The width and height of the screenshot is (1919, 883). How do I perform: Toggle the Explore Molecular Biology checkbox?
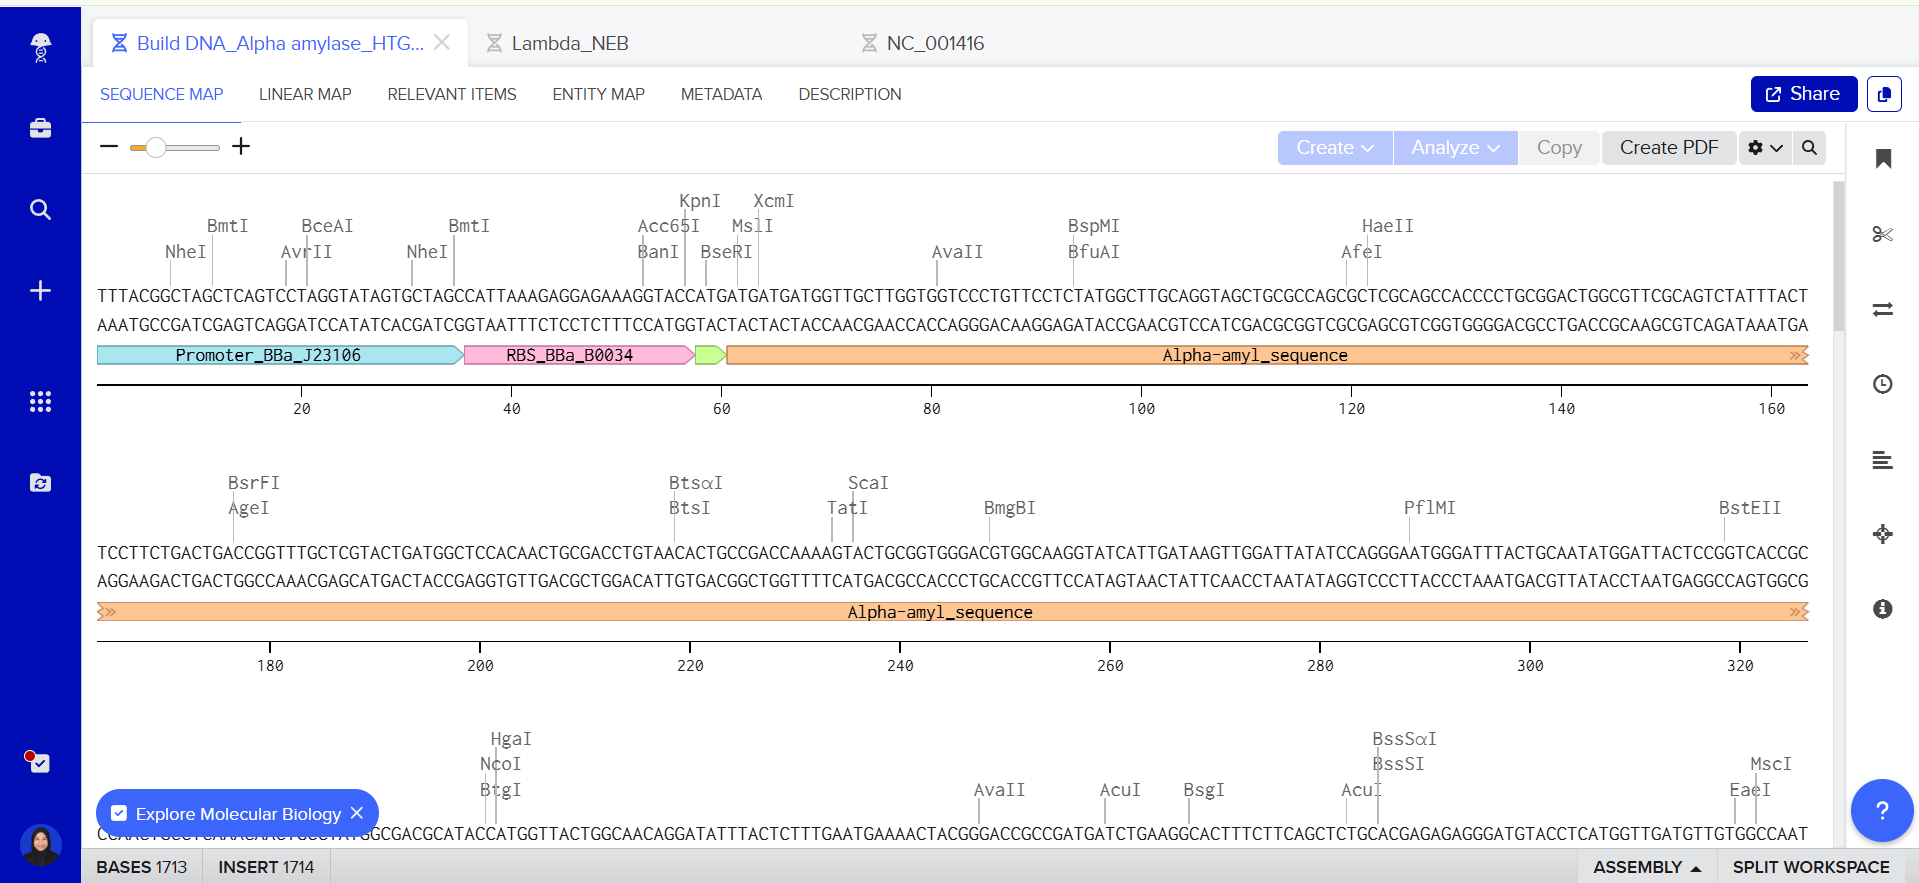(119, 813)
